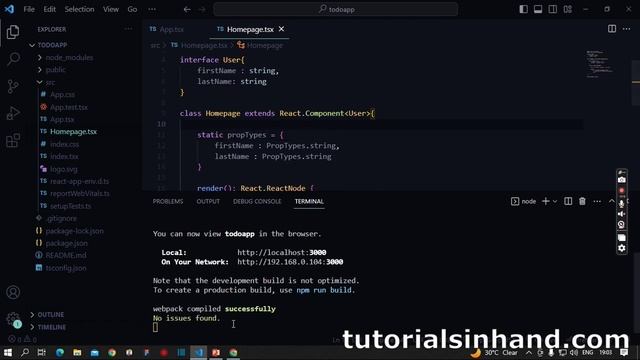The image size is (640, 360).
Task: Toggle the secondary side bar layout icon
Action: pos(553,9)
